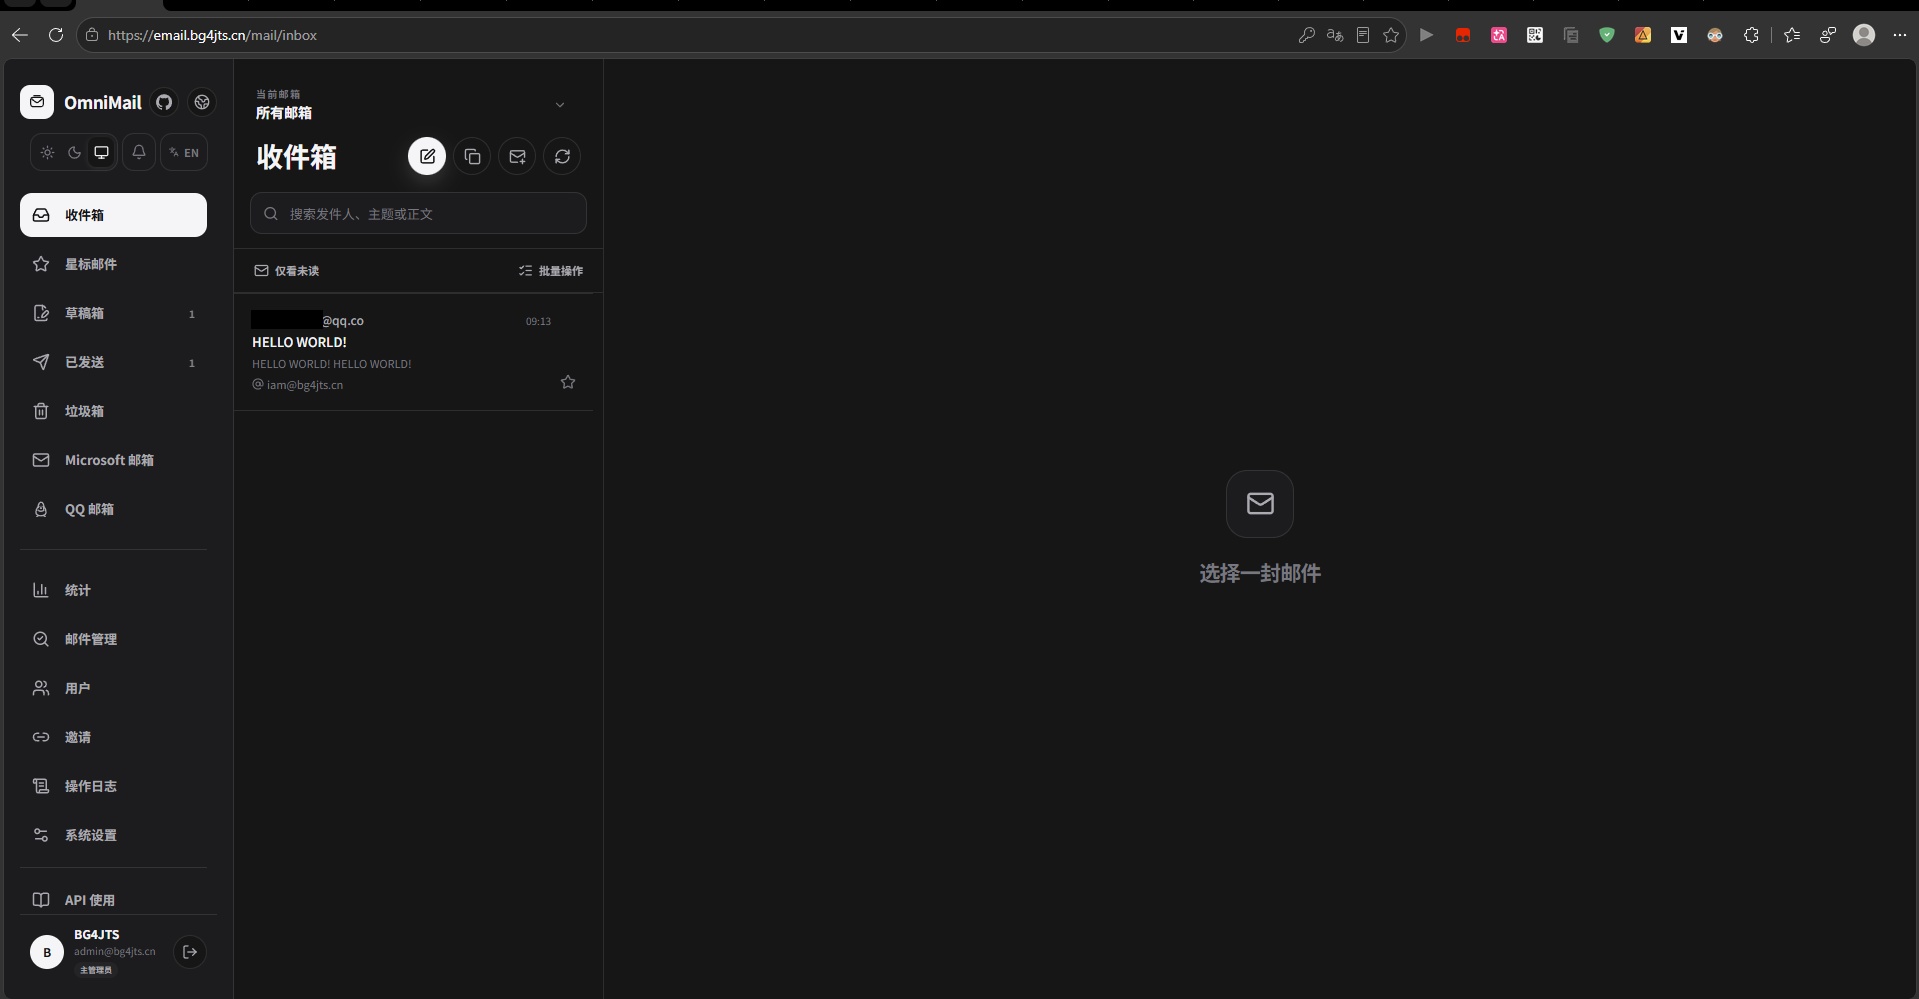Viewport: 1919px width, 999px height.
Task: Switch to the dark theme moon icon
Action: (x=74, y=152)
